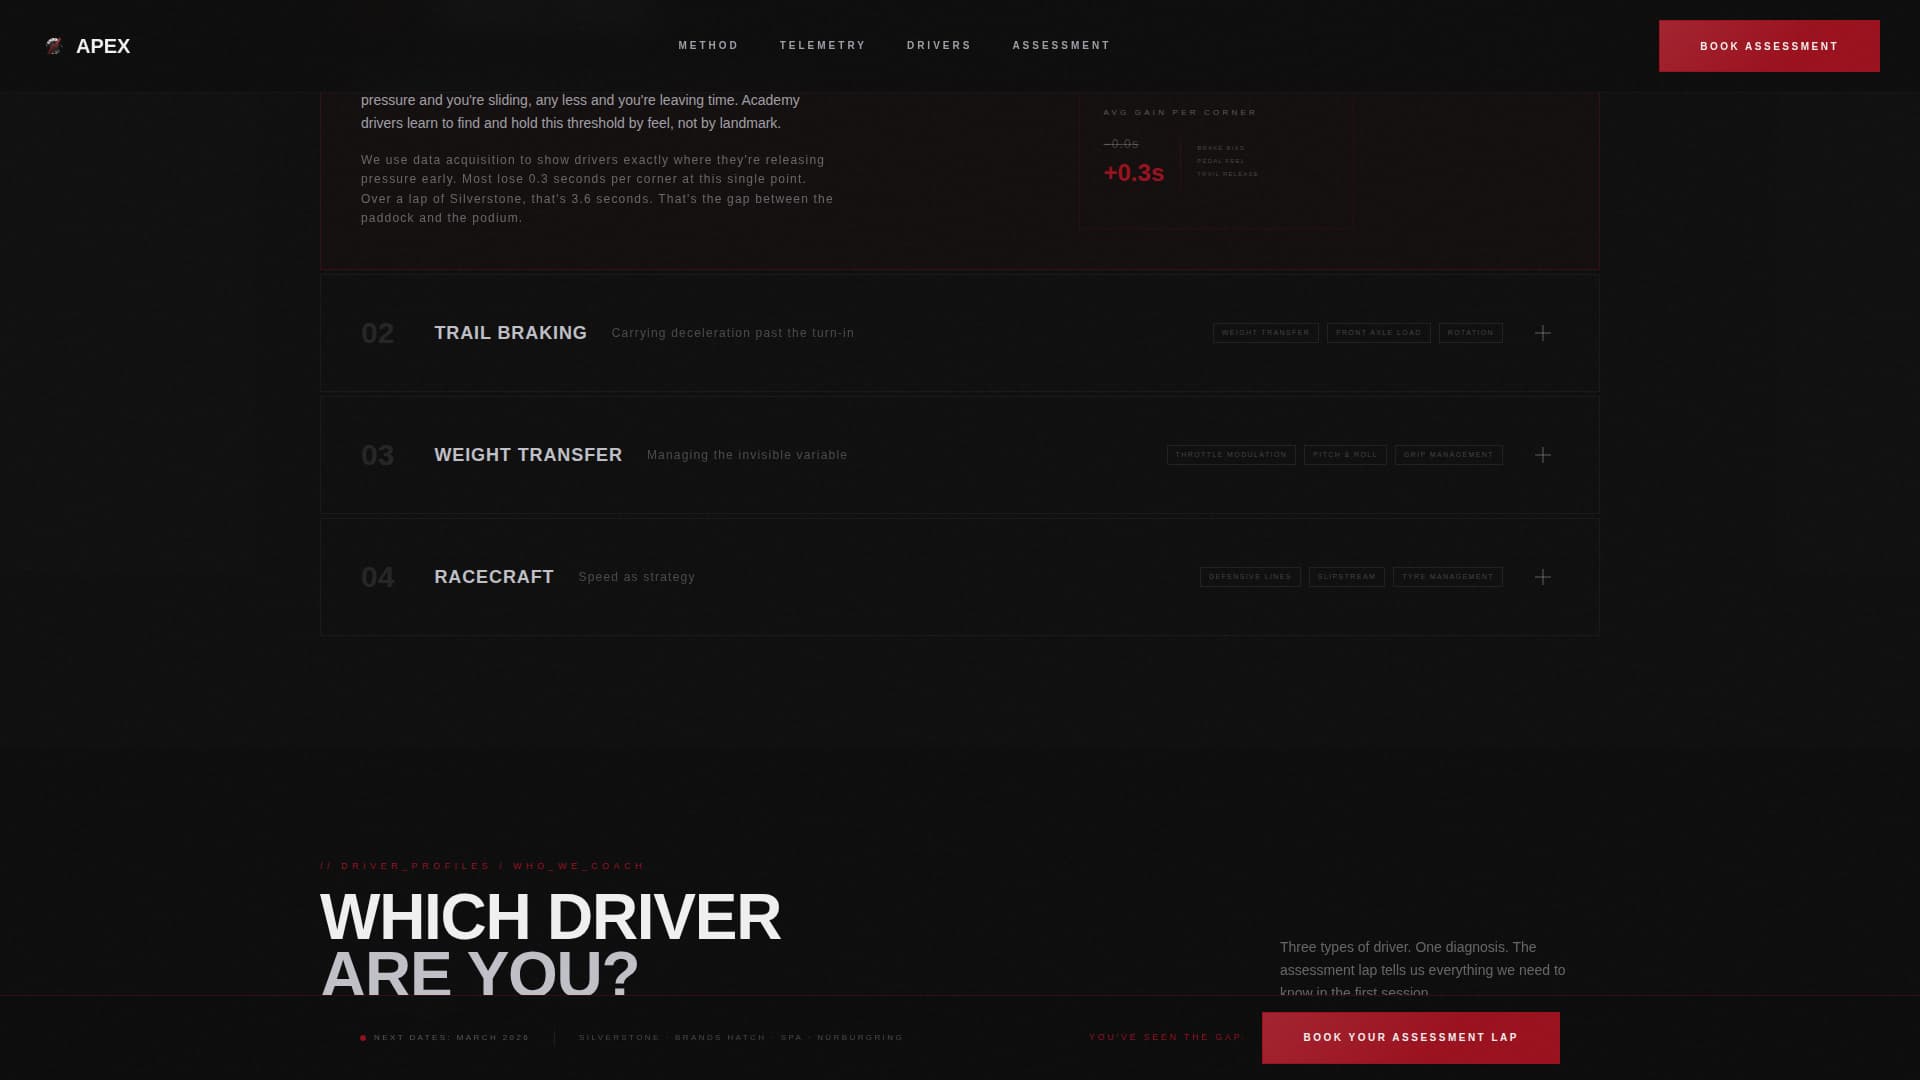1920x1080 pixels.
Task: Click the THROTTLE MODULATION tag
Action: point(1231,455)
